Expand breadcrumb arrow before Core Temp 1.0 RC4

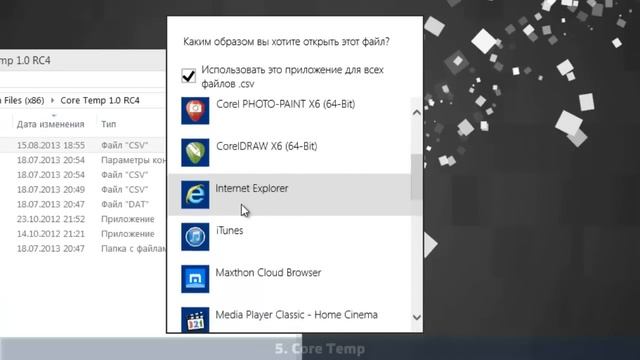tap(52, 100)
